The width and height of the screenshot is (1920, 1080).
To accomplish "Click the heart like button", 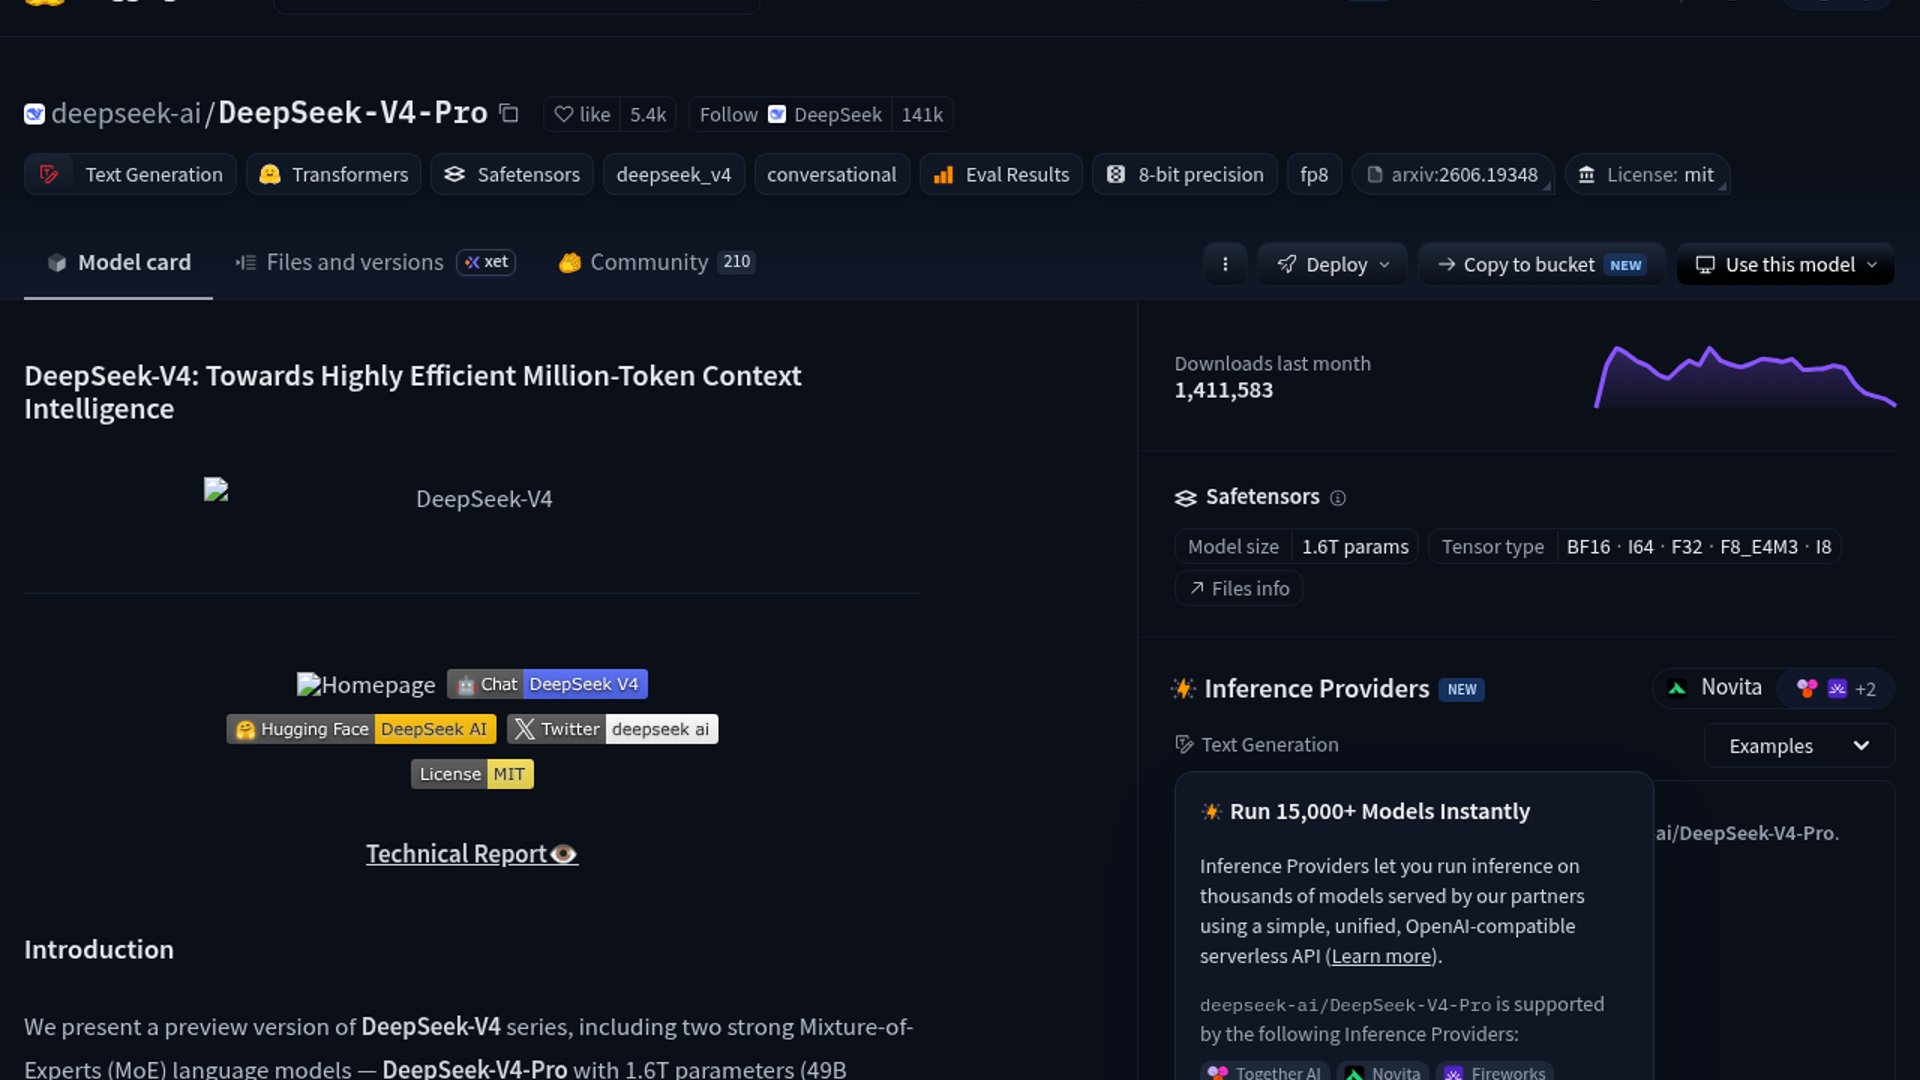I will click(x=582, y=114).
